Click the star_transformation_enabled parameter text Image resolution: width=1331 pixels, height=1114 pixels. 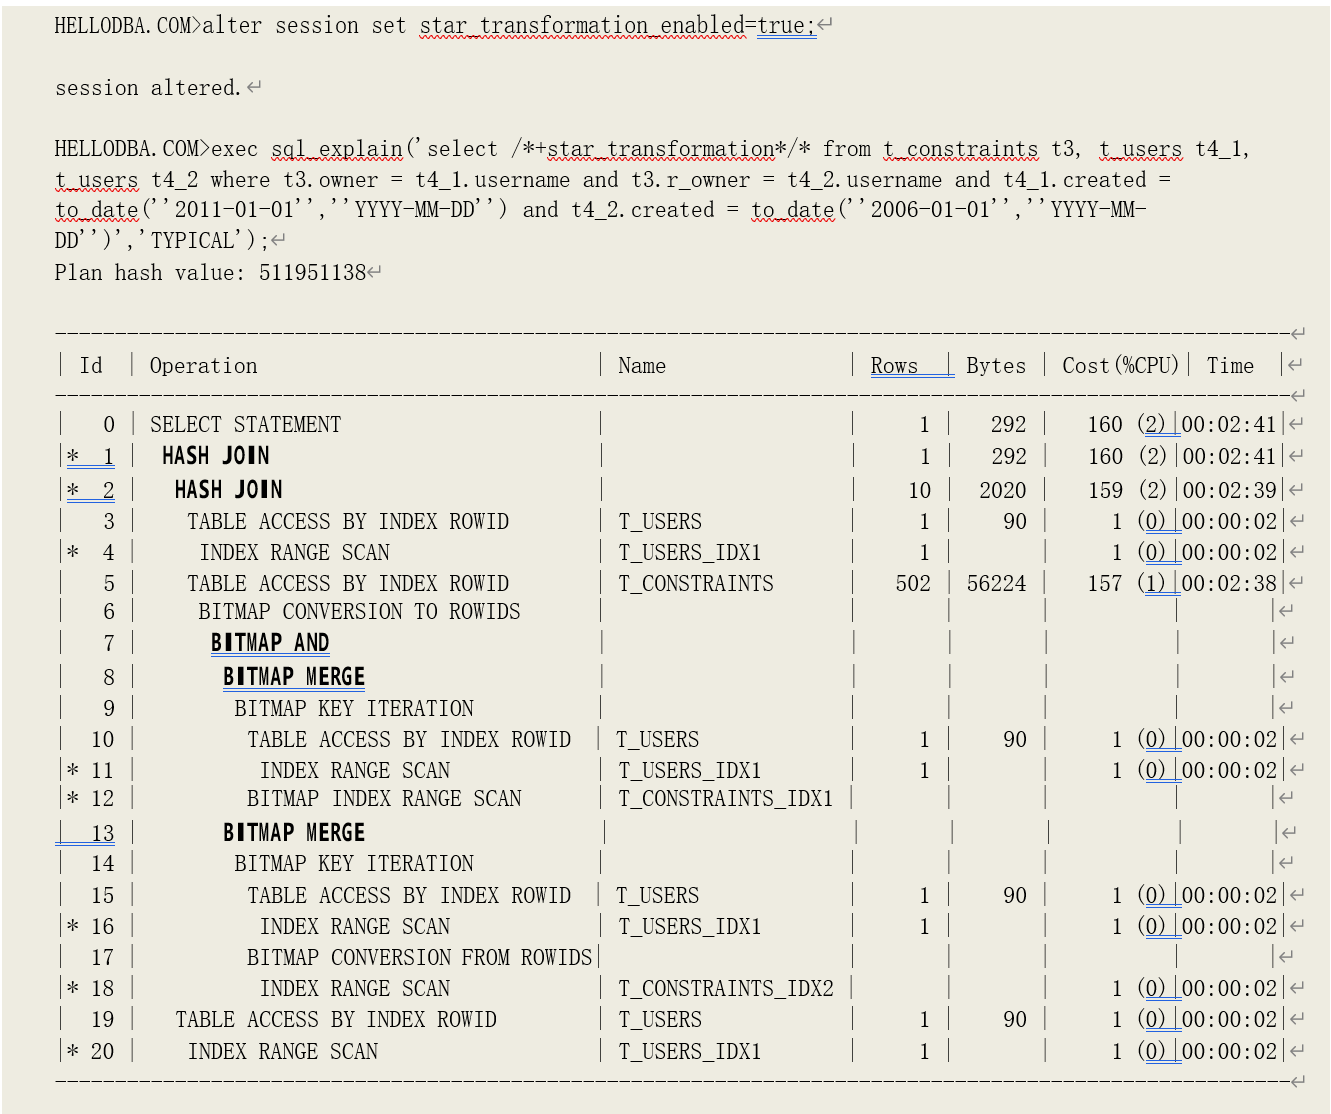tap(582, 27)
